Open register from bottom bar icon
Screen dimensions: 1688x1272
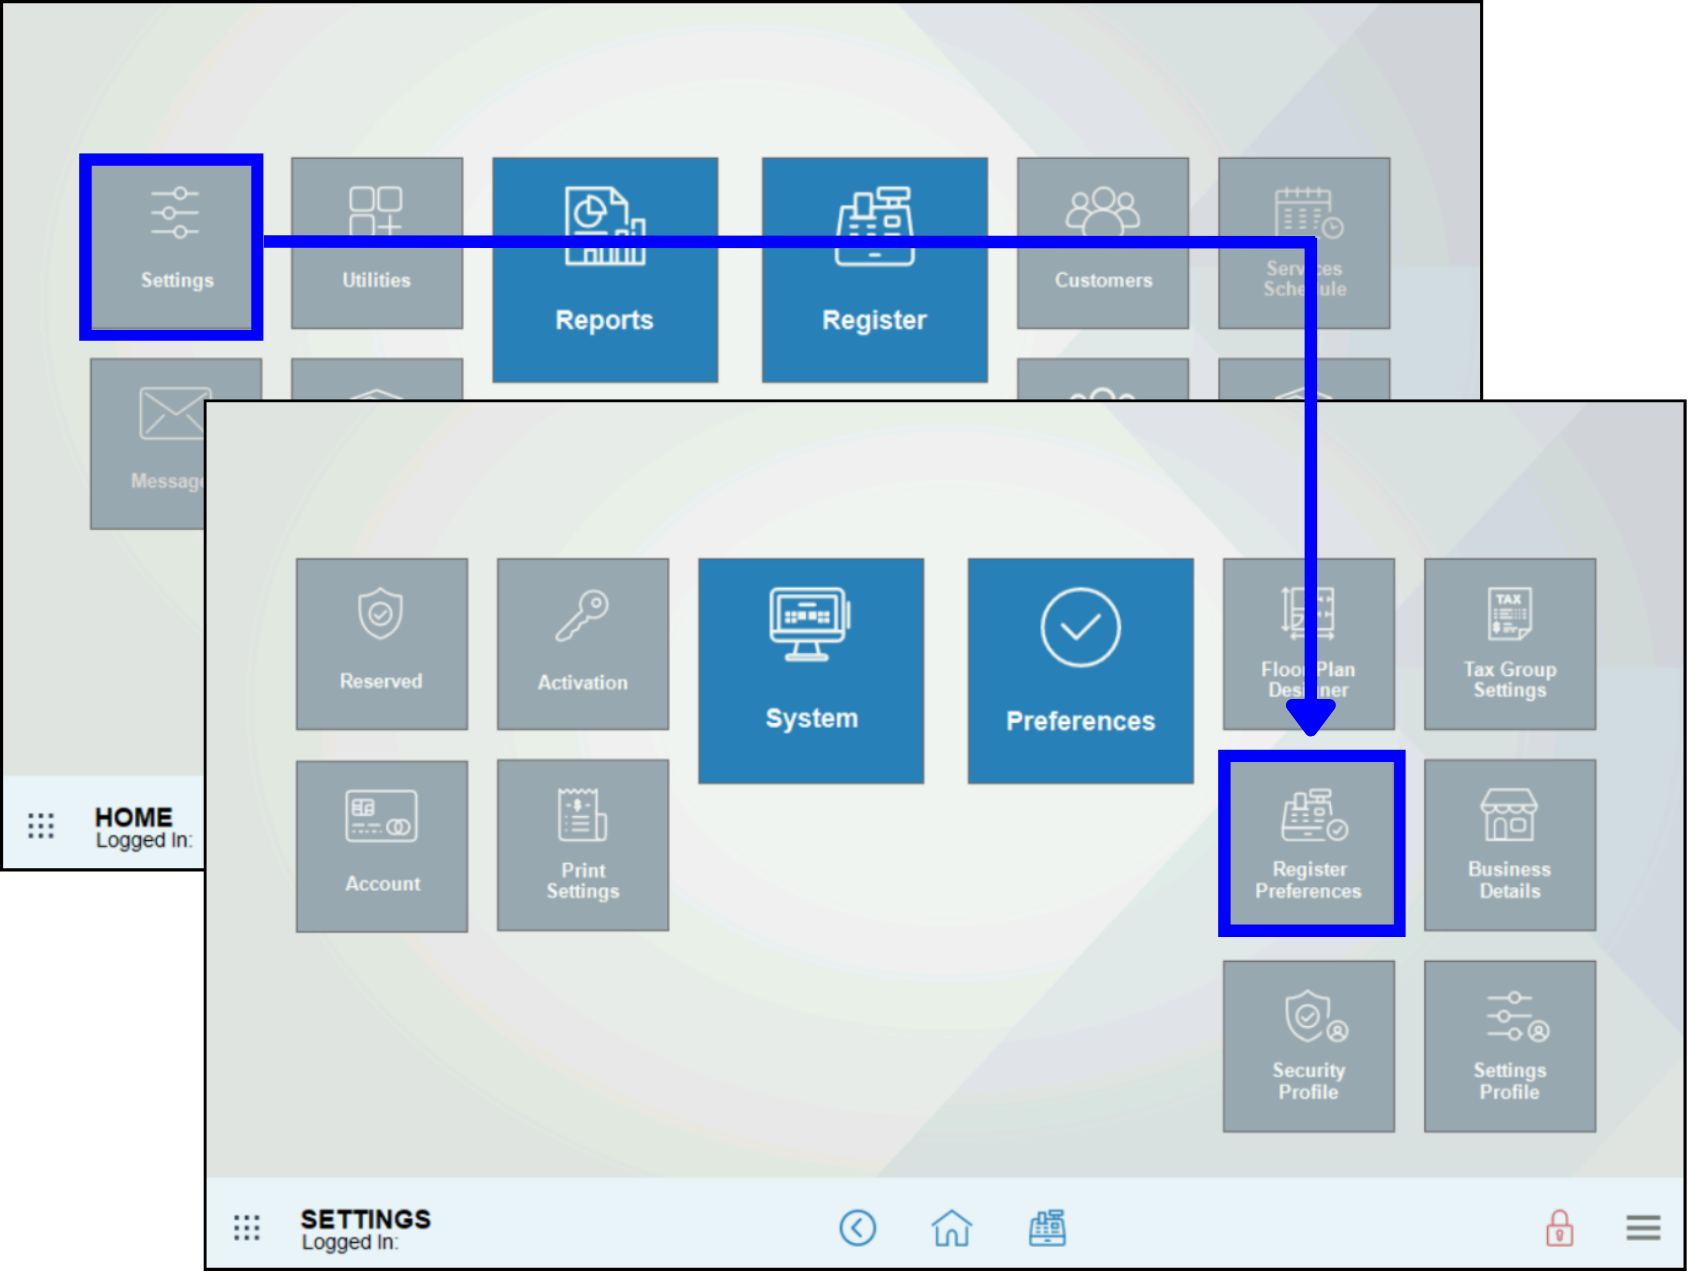(1047, 1227)
